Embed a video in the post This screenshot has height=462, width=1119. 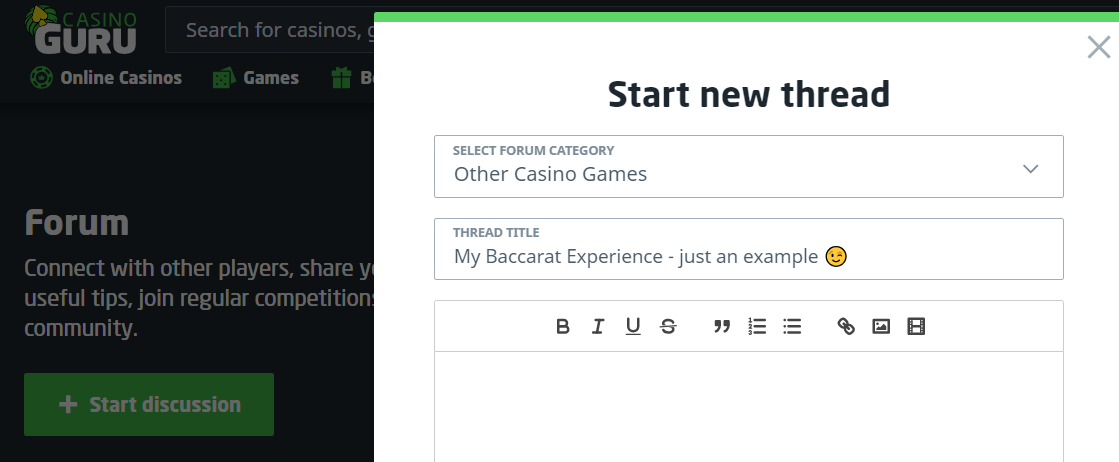point(915,326)
